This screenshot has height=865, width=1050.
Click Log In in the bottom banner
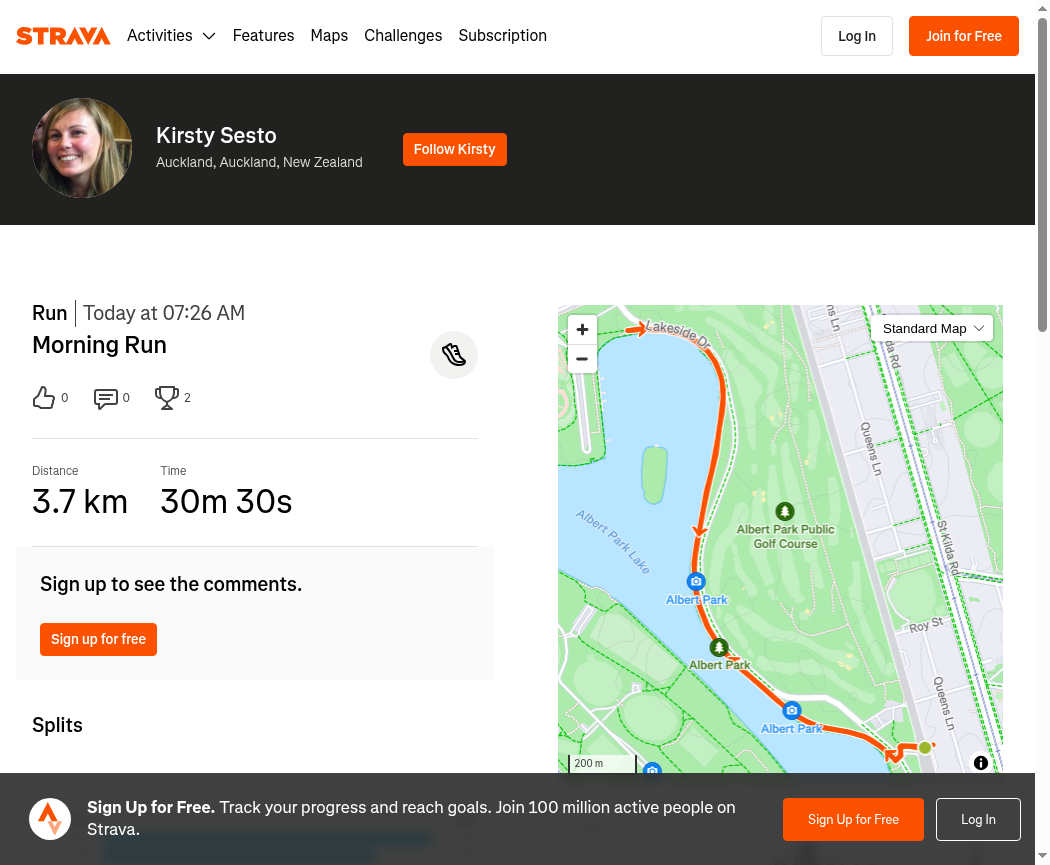click(x=978, y=819)
